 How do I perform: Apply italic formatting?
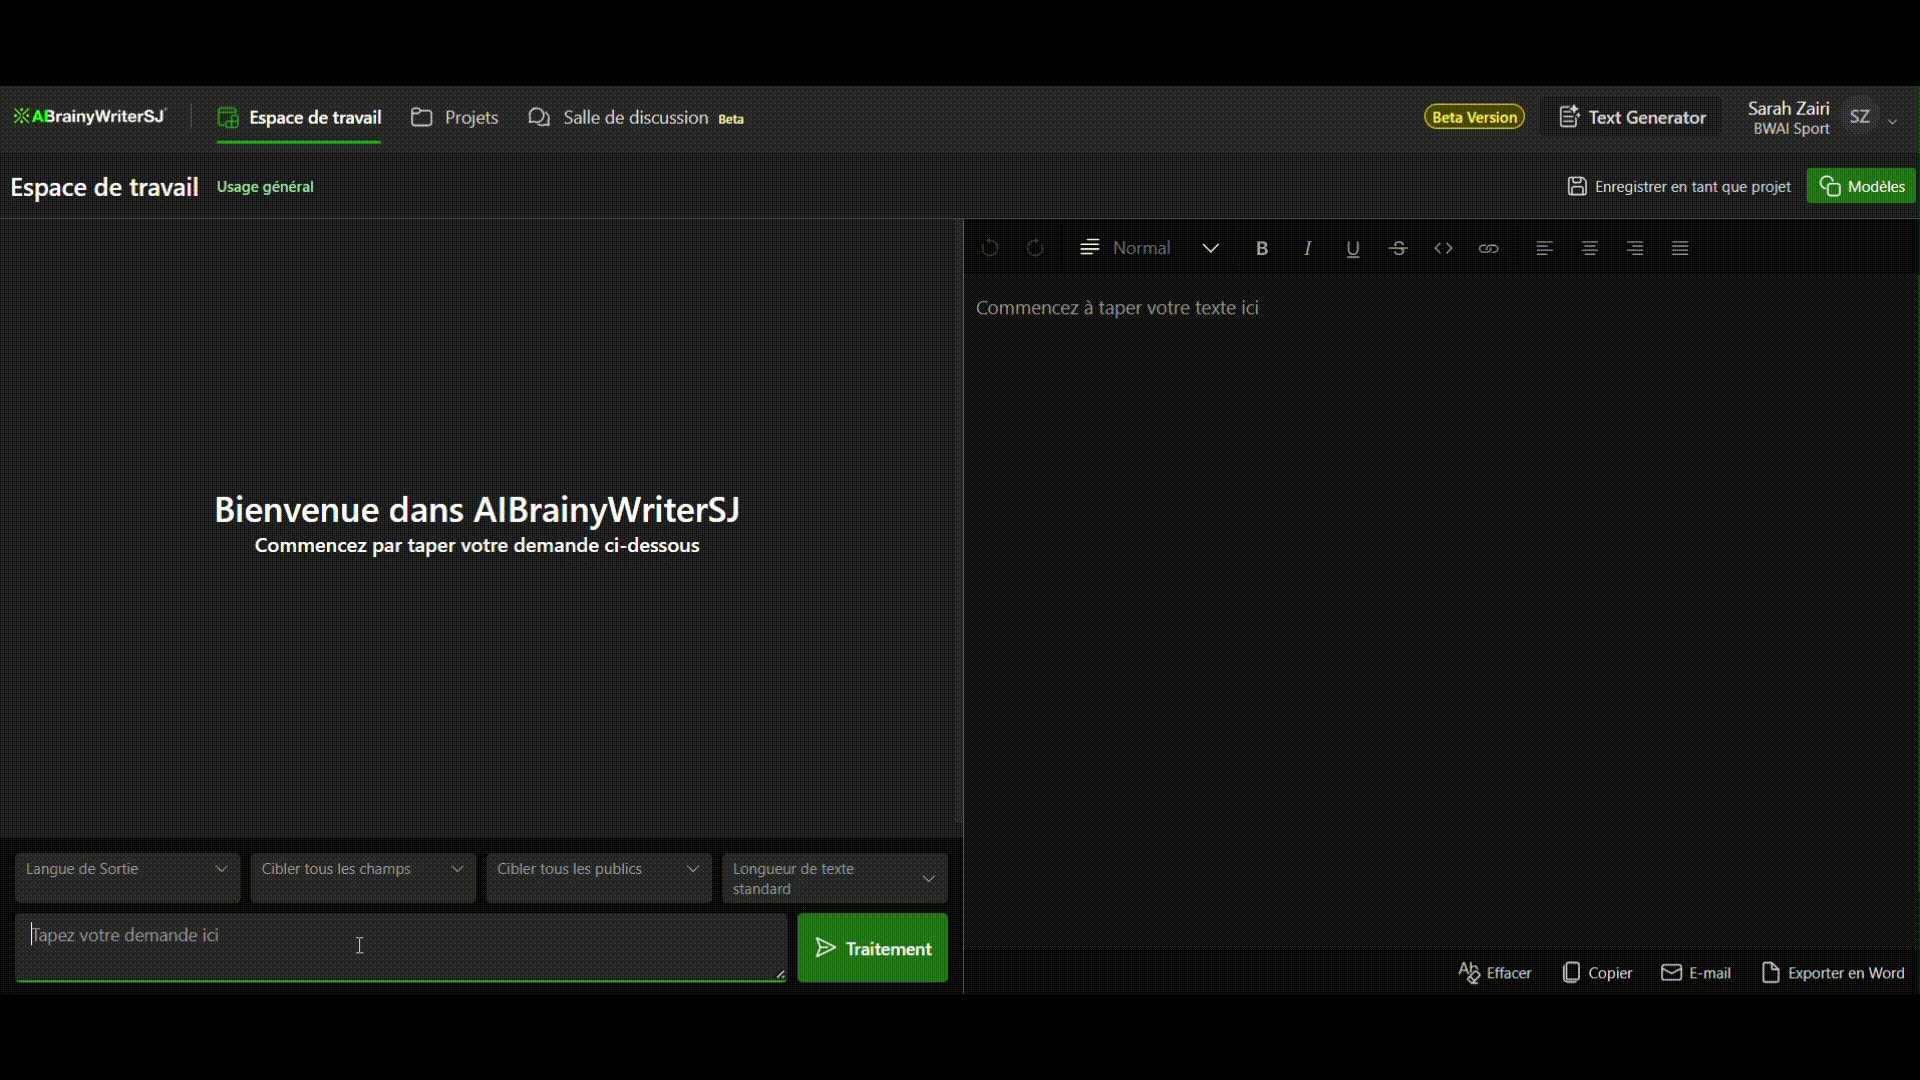click(1307, 248)
